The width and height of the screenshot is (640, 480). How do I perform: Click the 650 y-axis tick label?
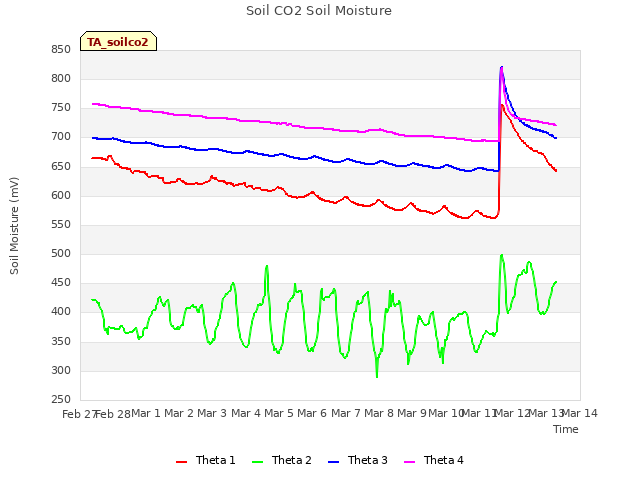61,167
